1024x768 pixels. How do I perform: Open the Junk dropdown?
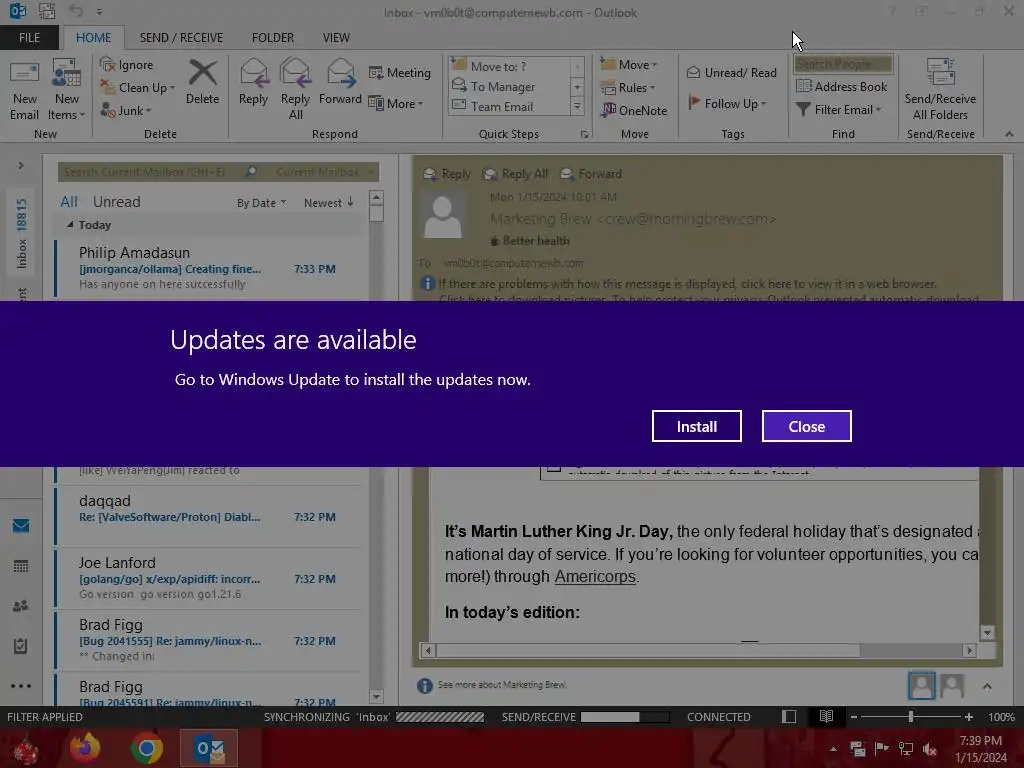126,110
